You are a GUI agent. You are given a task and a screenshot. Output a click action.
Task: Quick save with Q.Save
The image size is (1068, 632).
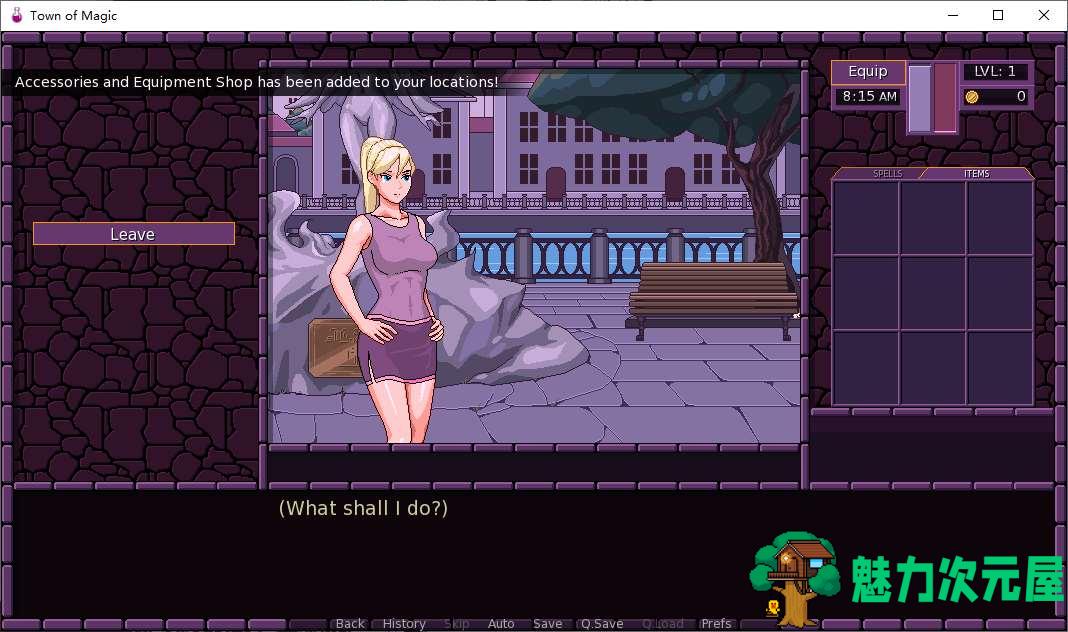point(602,623)
